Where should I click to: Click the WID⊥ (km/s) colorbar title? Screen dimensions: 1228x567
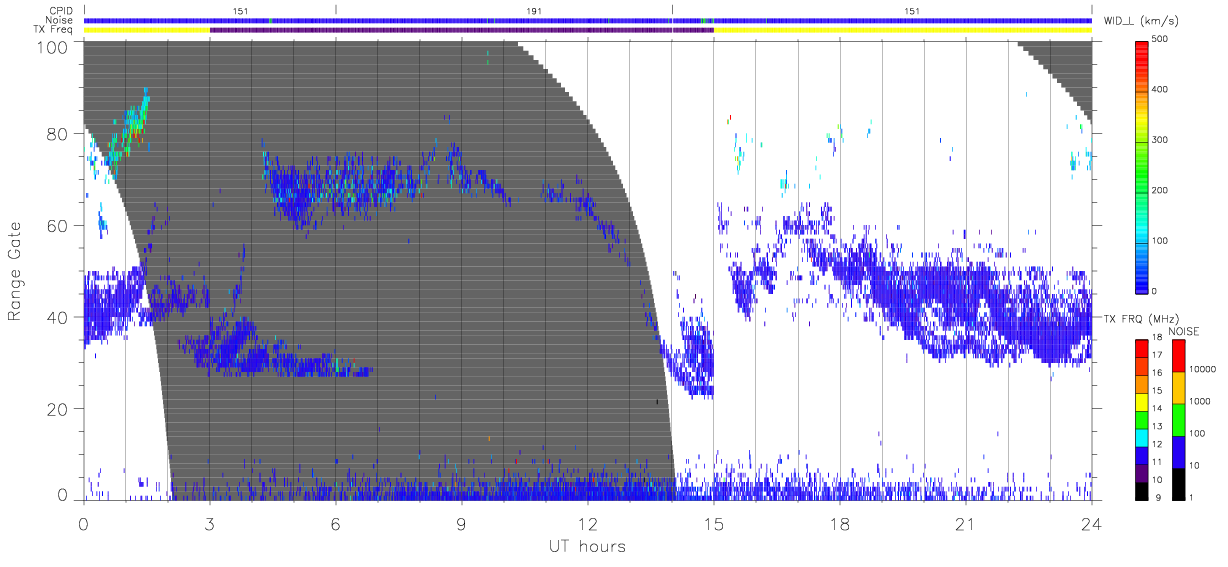[x=1142, y=20]
